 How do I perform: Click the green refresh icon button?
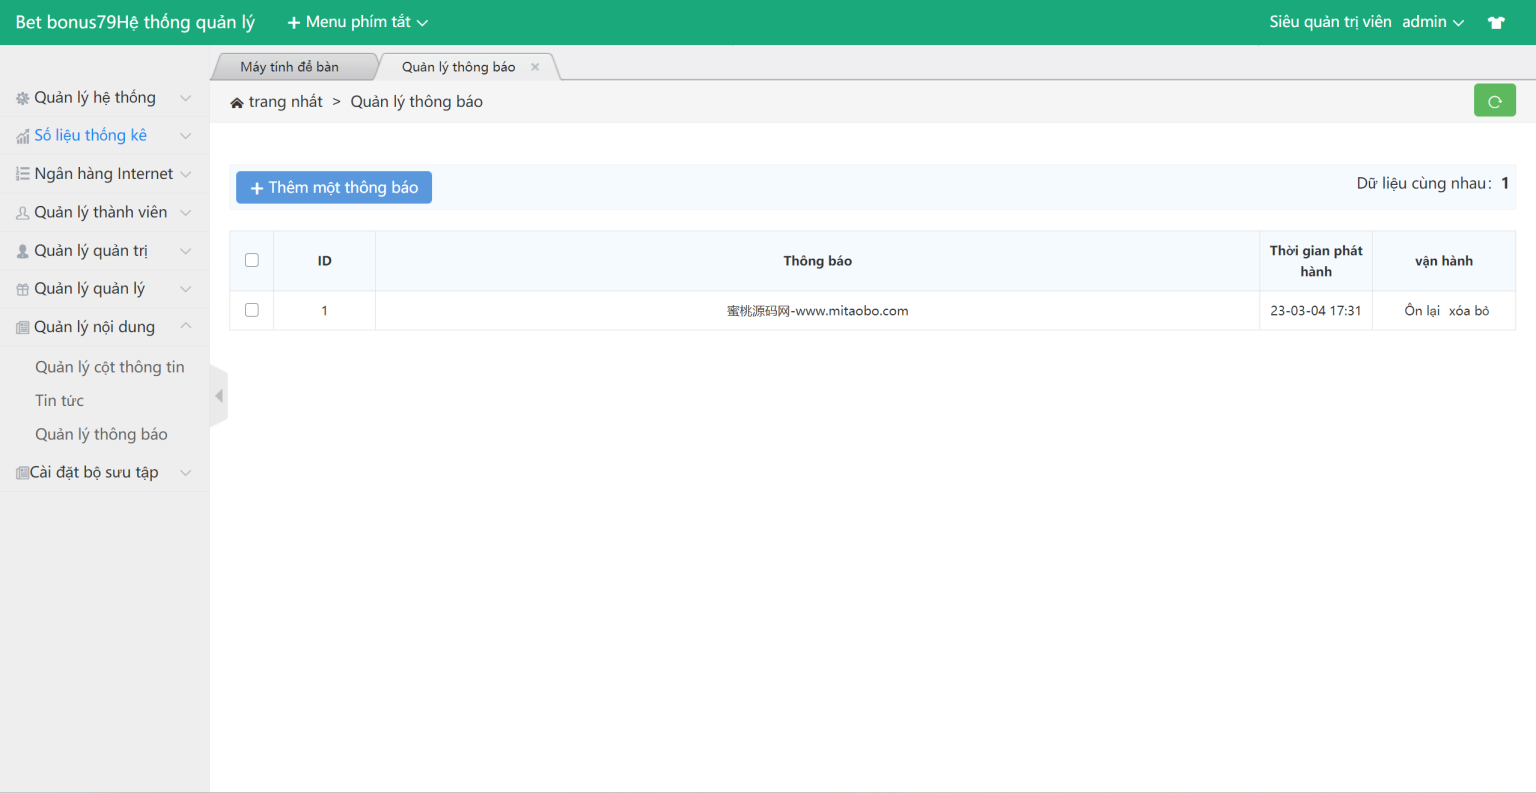1494,101
